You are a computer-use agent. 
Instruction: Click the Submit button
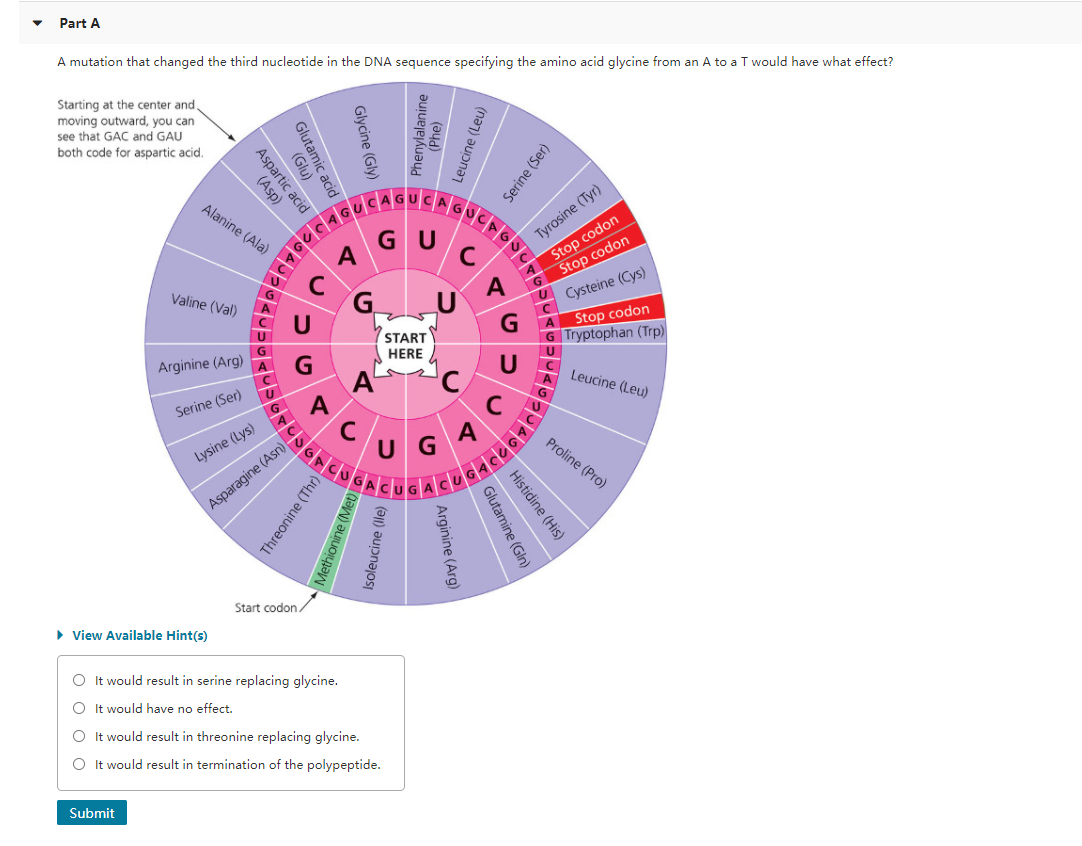[91, 812]
